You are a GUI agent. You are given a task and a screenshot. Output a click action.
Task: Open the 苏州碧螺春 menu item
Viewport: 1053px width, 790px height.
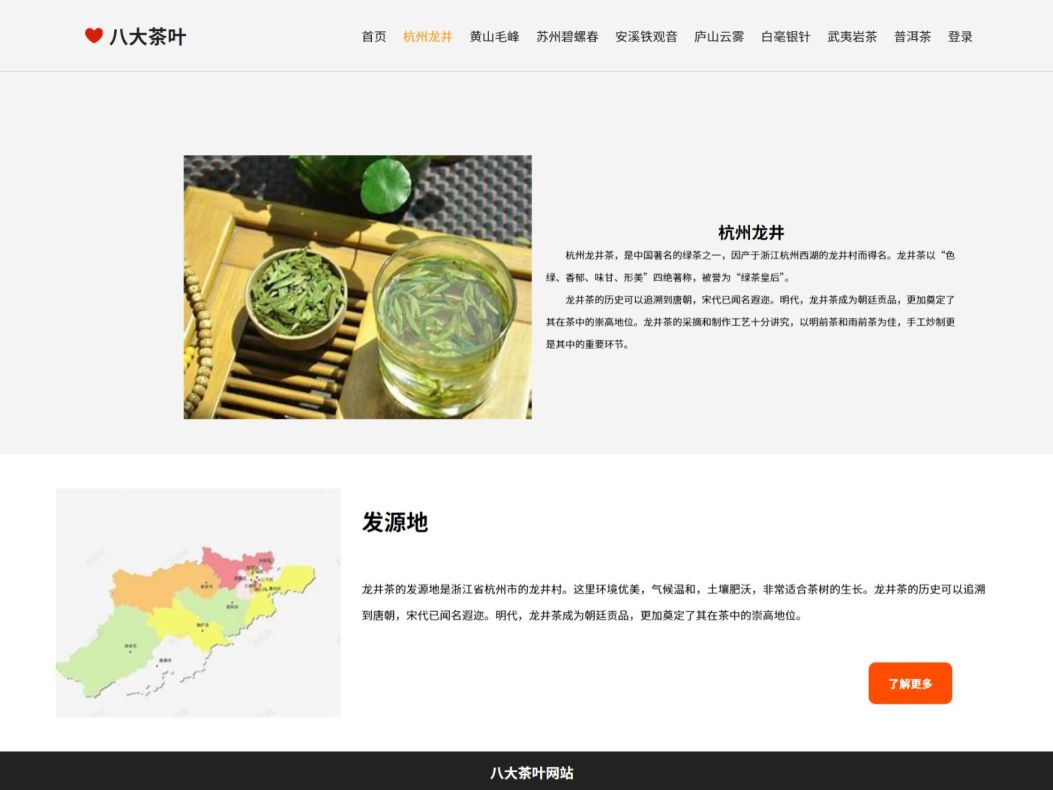(x=567, y=36)
